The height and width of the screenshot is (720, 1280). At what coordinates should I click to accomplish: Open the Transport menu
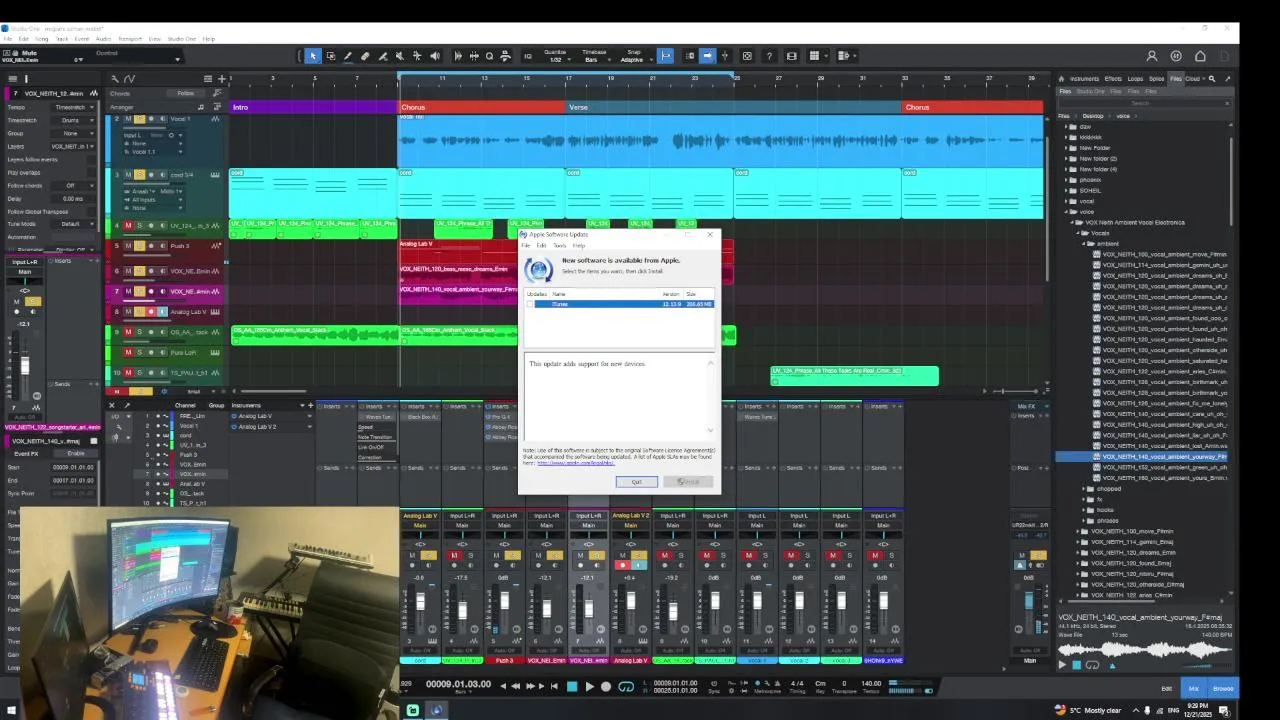point(130,39)
